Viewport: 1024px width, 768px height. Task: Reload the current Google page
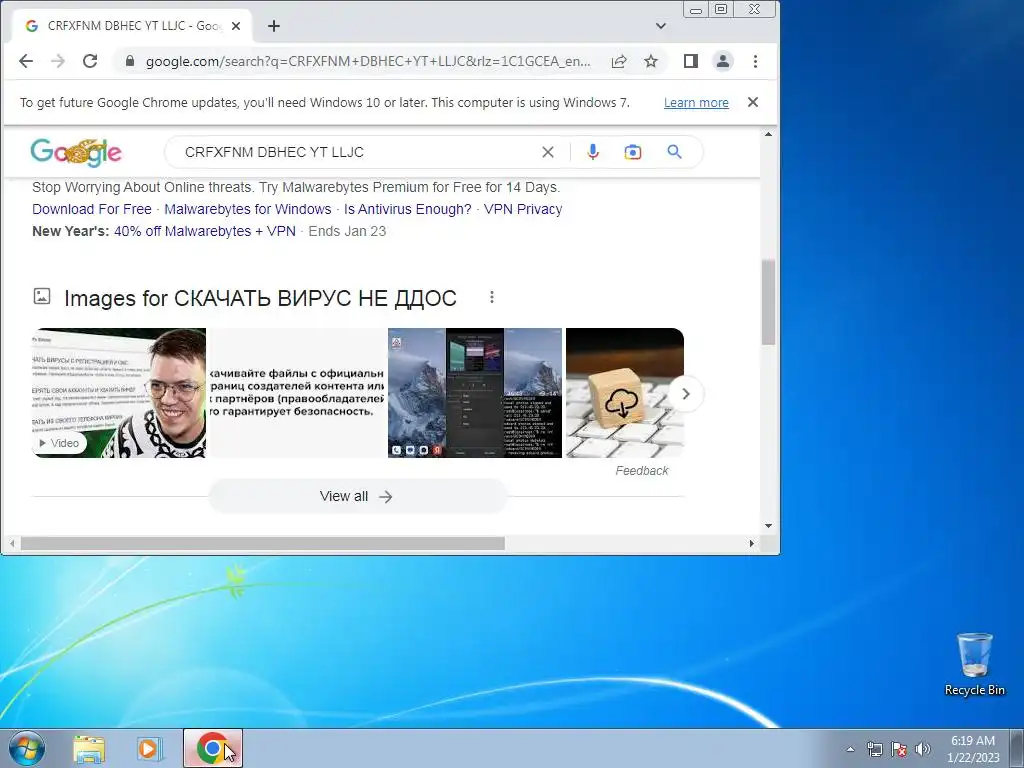[90, 61]
